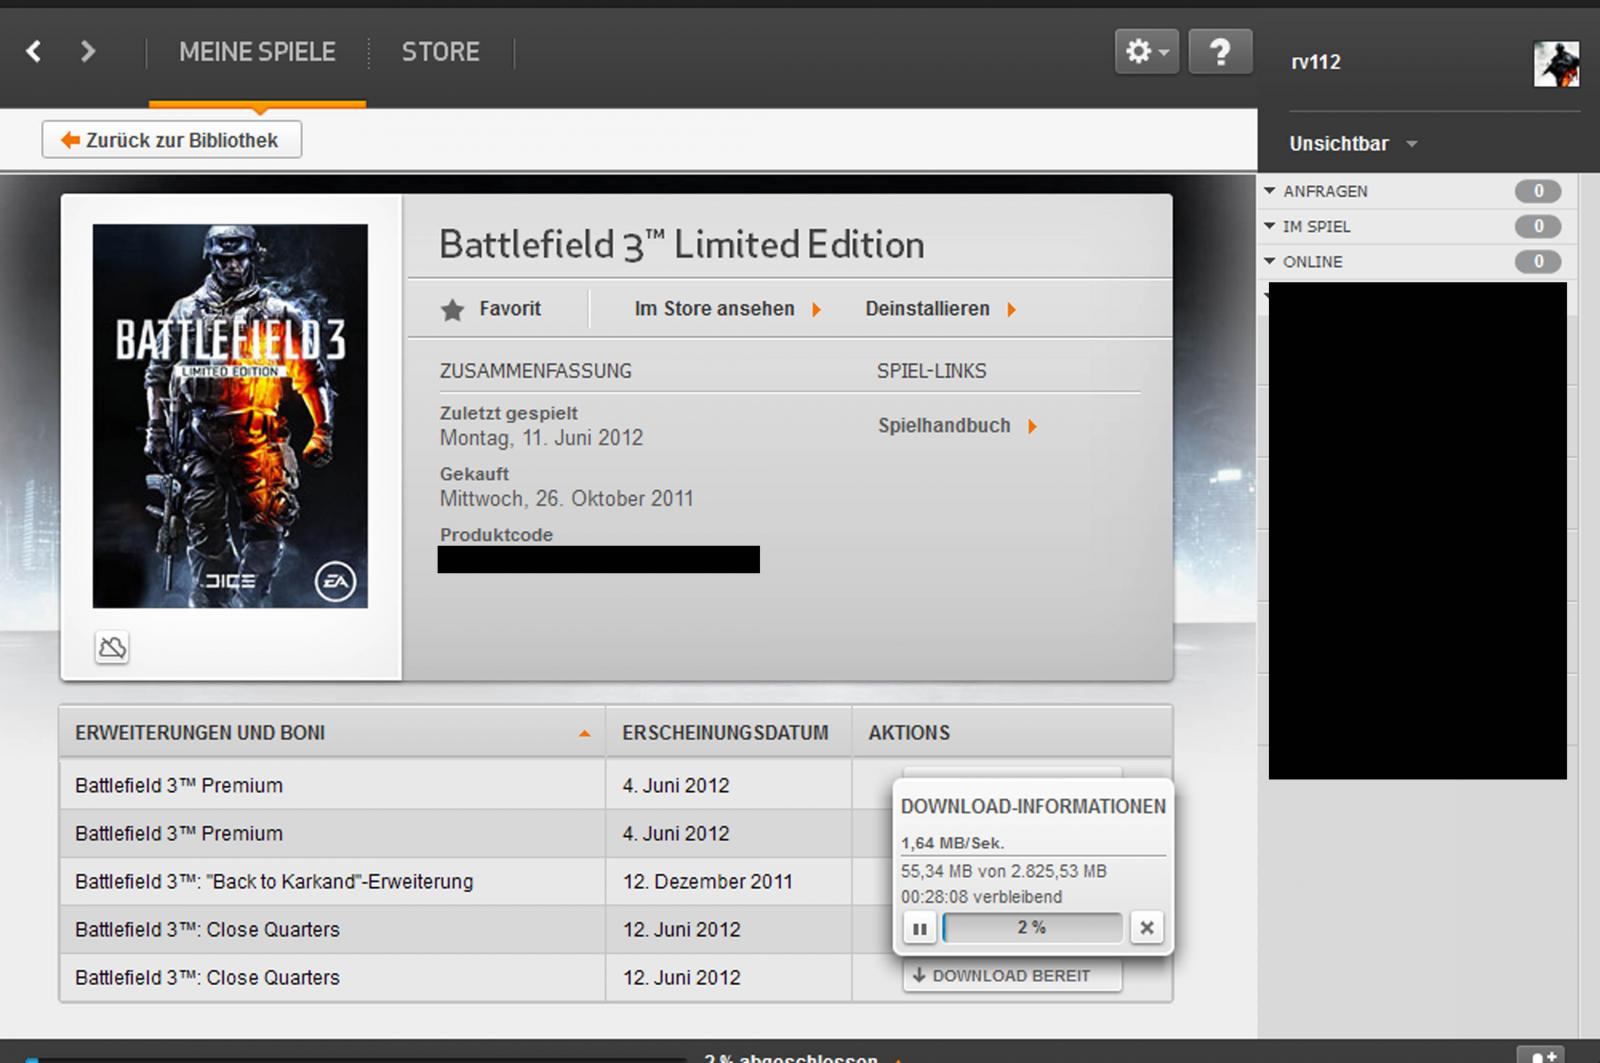This screenshot has height=1063, width=1600.
Task: Click the 2 % download progress bar
Action: click(1032, 928)
